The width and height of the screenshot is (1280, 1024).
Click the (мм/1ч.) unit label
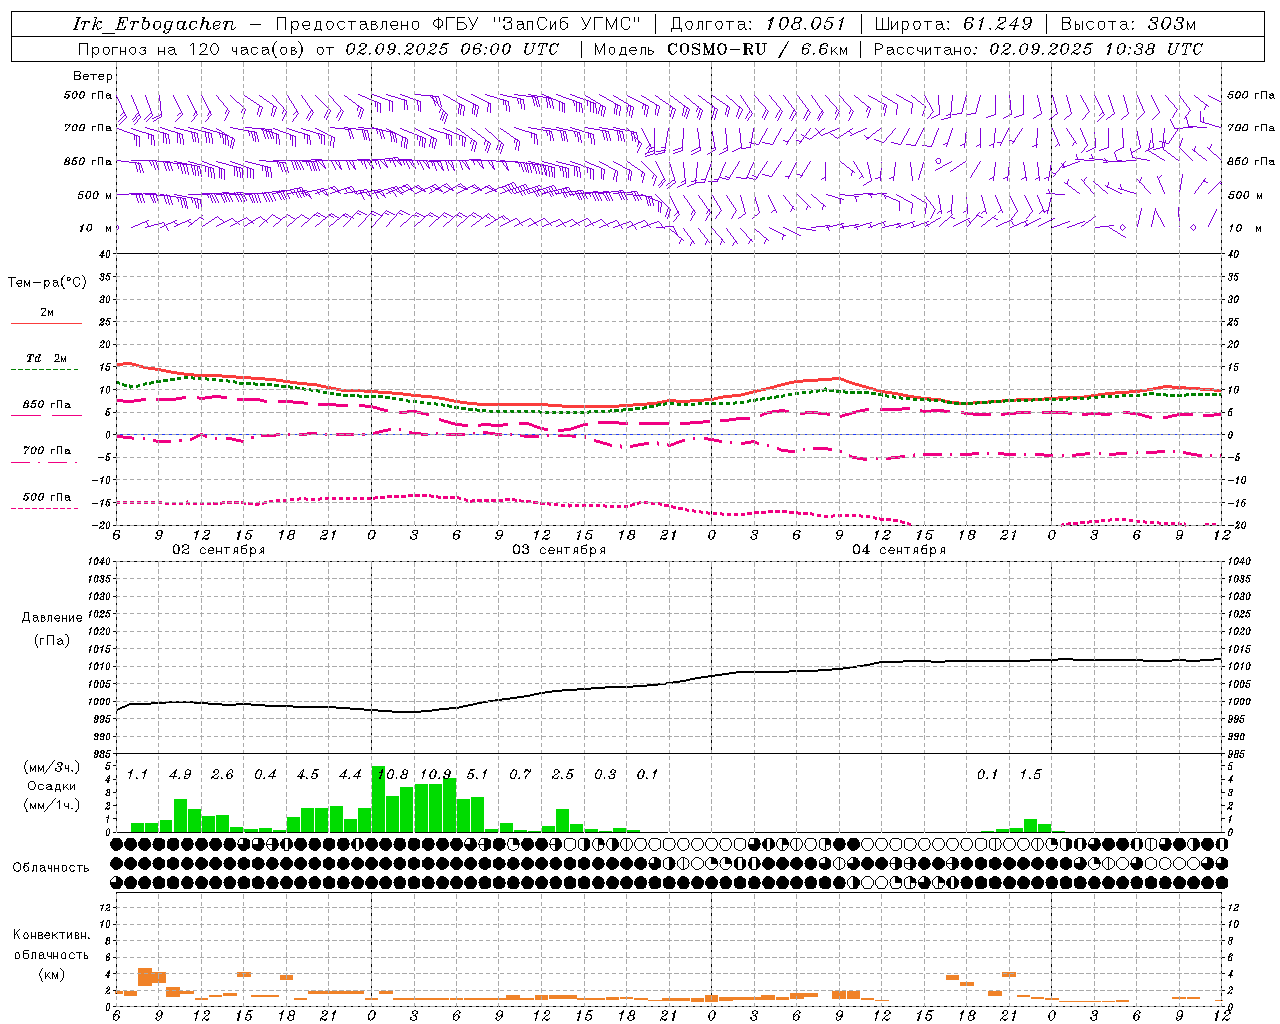point(51,805)
